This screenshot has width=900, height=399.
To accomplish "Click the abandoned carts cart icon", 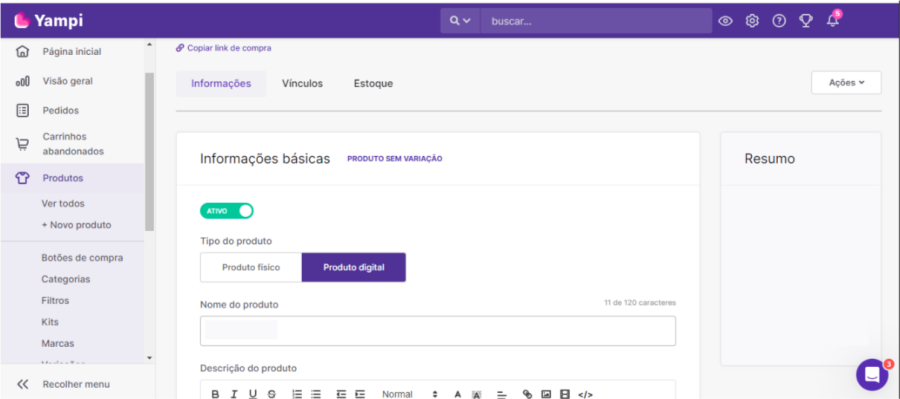I will [22, 144].
